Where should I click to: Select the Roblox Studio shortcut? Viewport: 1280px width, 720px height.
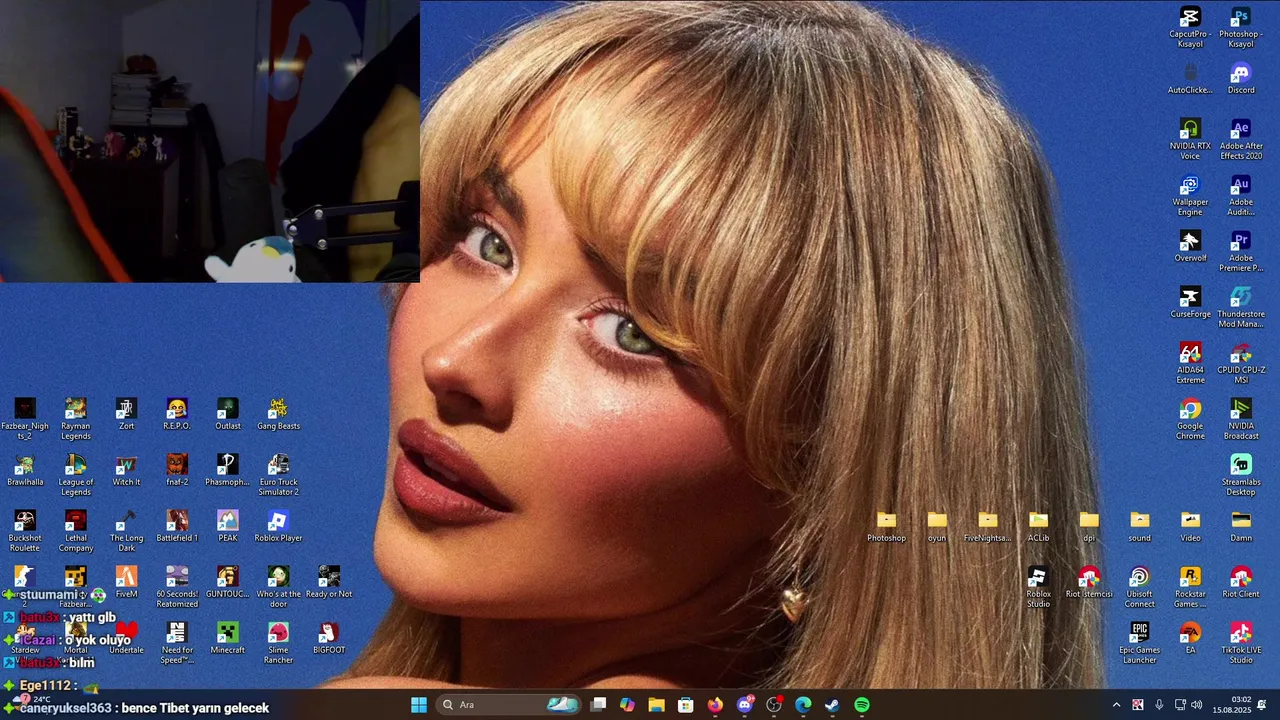click(x=1039, y=587)
